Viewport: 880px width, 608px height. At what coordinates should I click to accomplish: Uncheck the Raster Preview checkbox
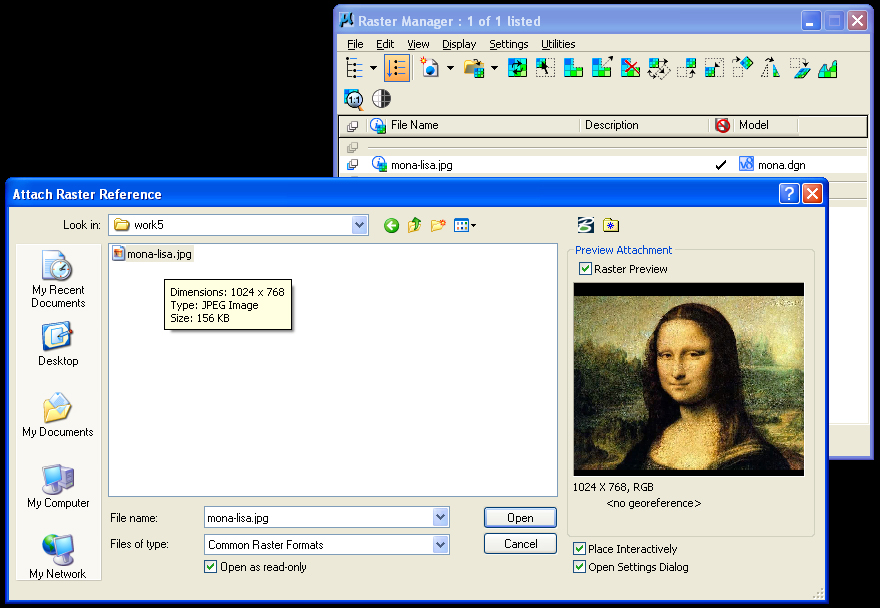[585, 268]
